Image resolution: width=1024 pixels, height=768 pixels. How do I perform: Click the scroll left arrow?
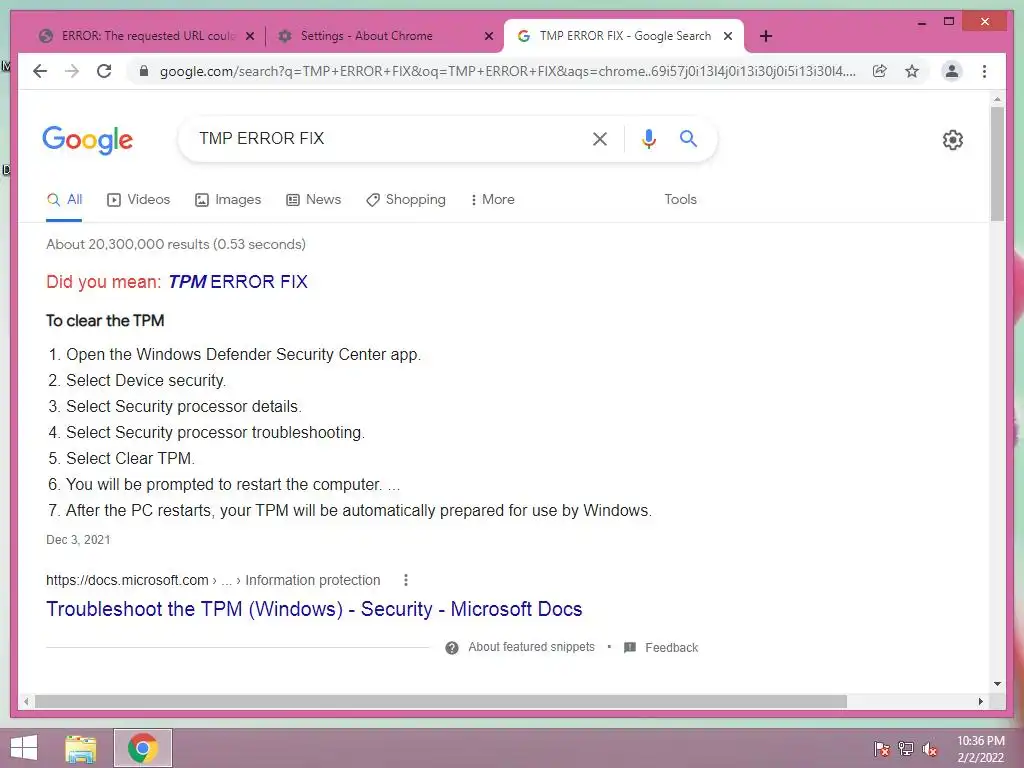point(26,701)
